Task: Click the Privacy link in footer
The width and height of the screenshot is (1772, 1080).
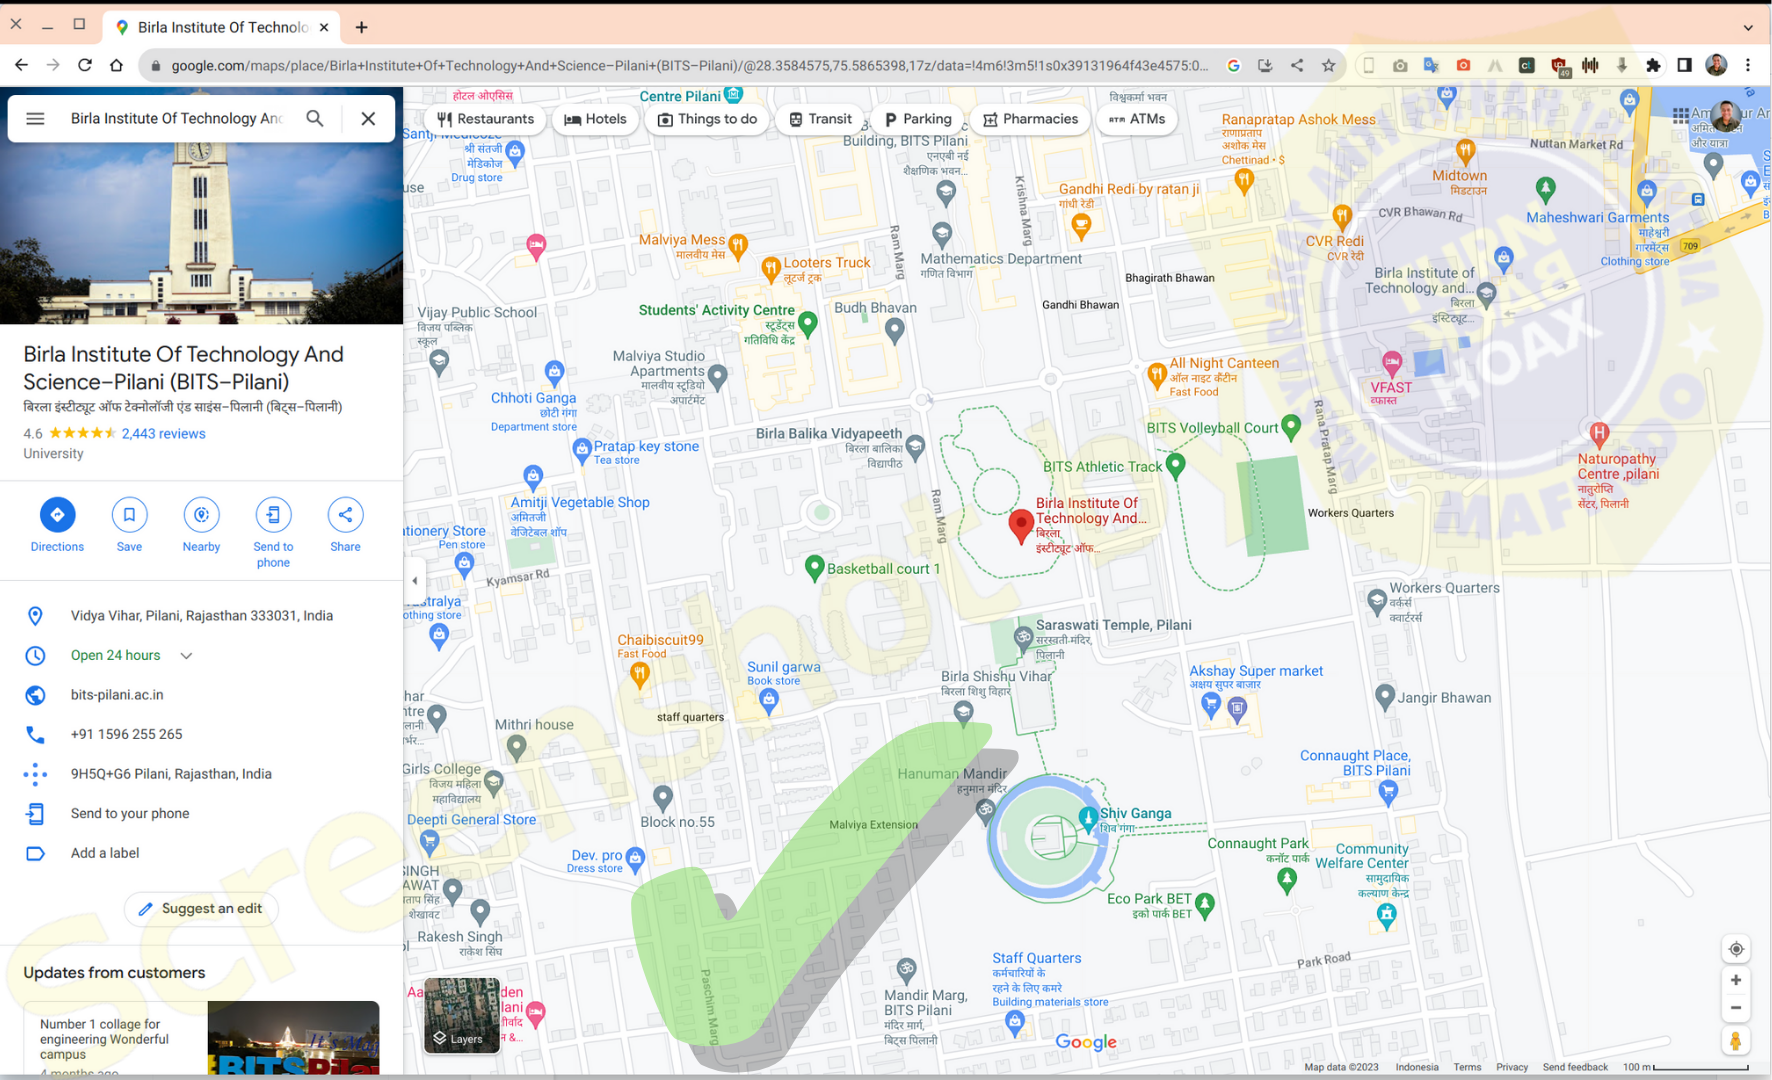Action: click(x=1512, y=1067)
